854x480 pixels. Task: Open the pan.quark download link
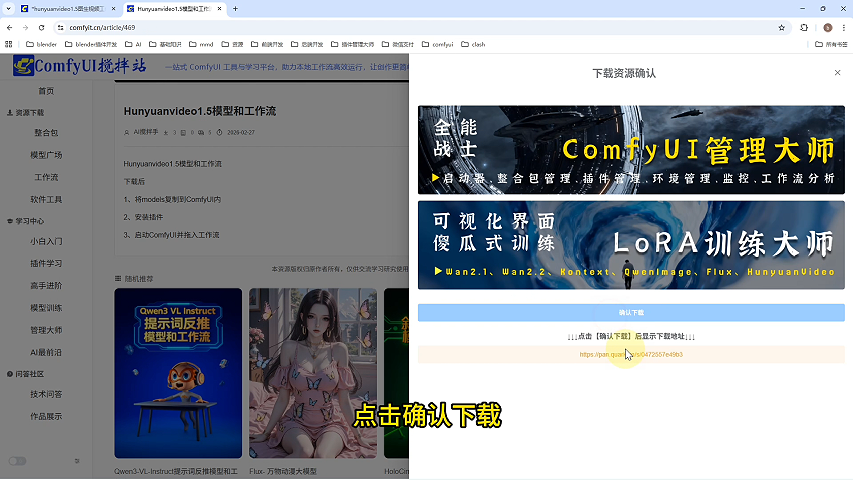631,355
